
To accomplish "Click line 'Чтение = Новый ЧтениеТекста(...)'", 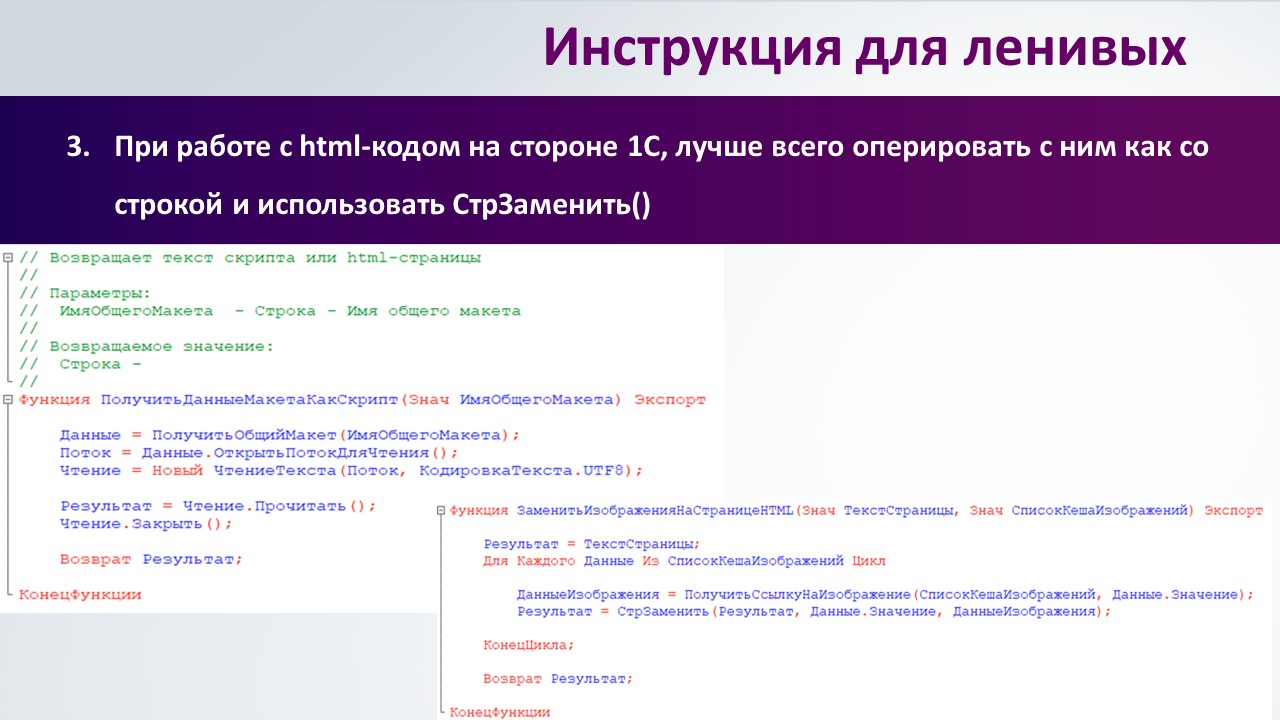I will [352, 470].
